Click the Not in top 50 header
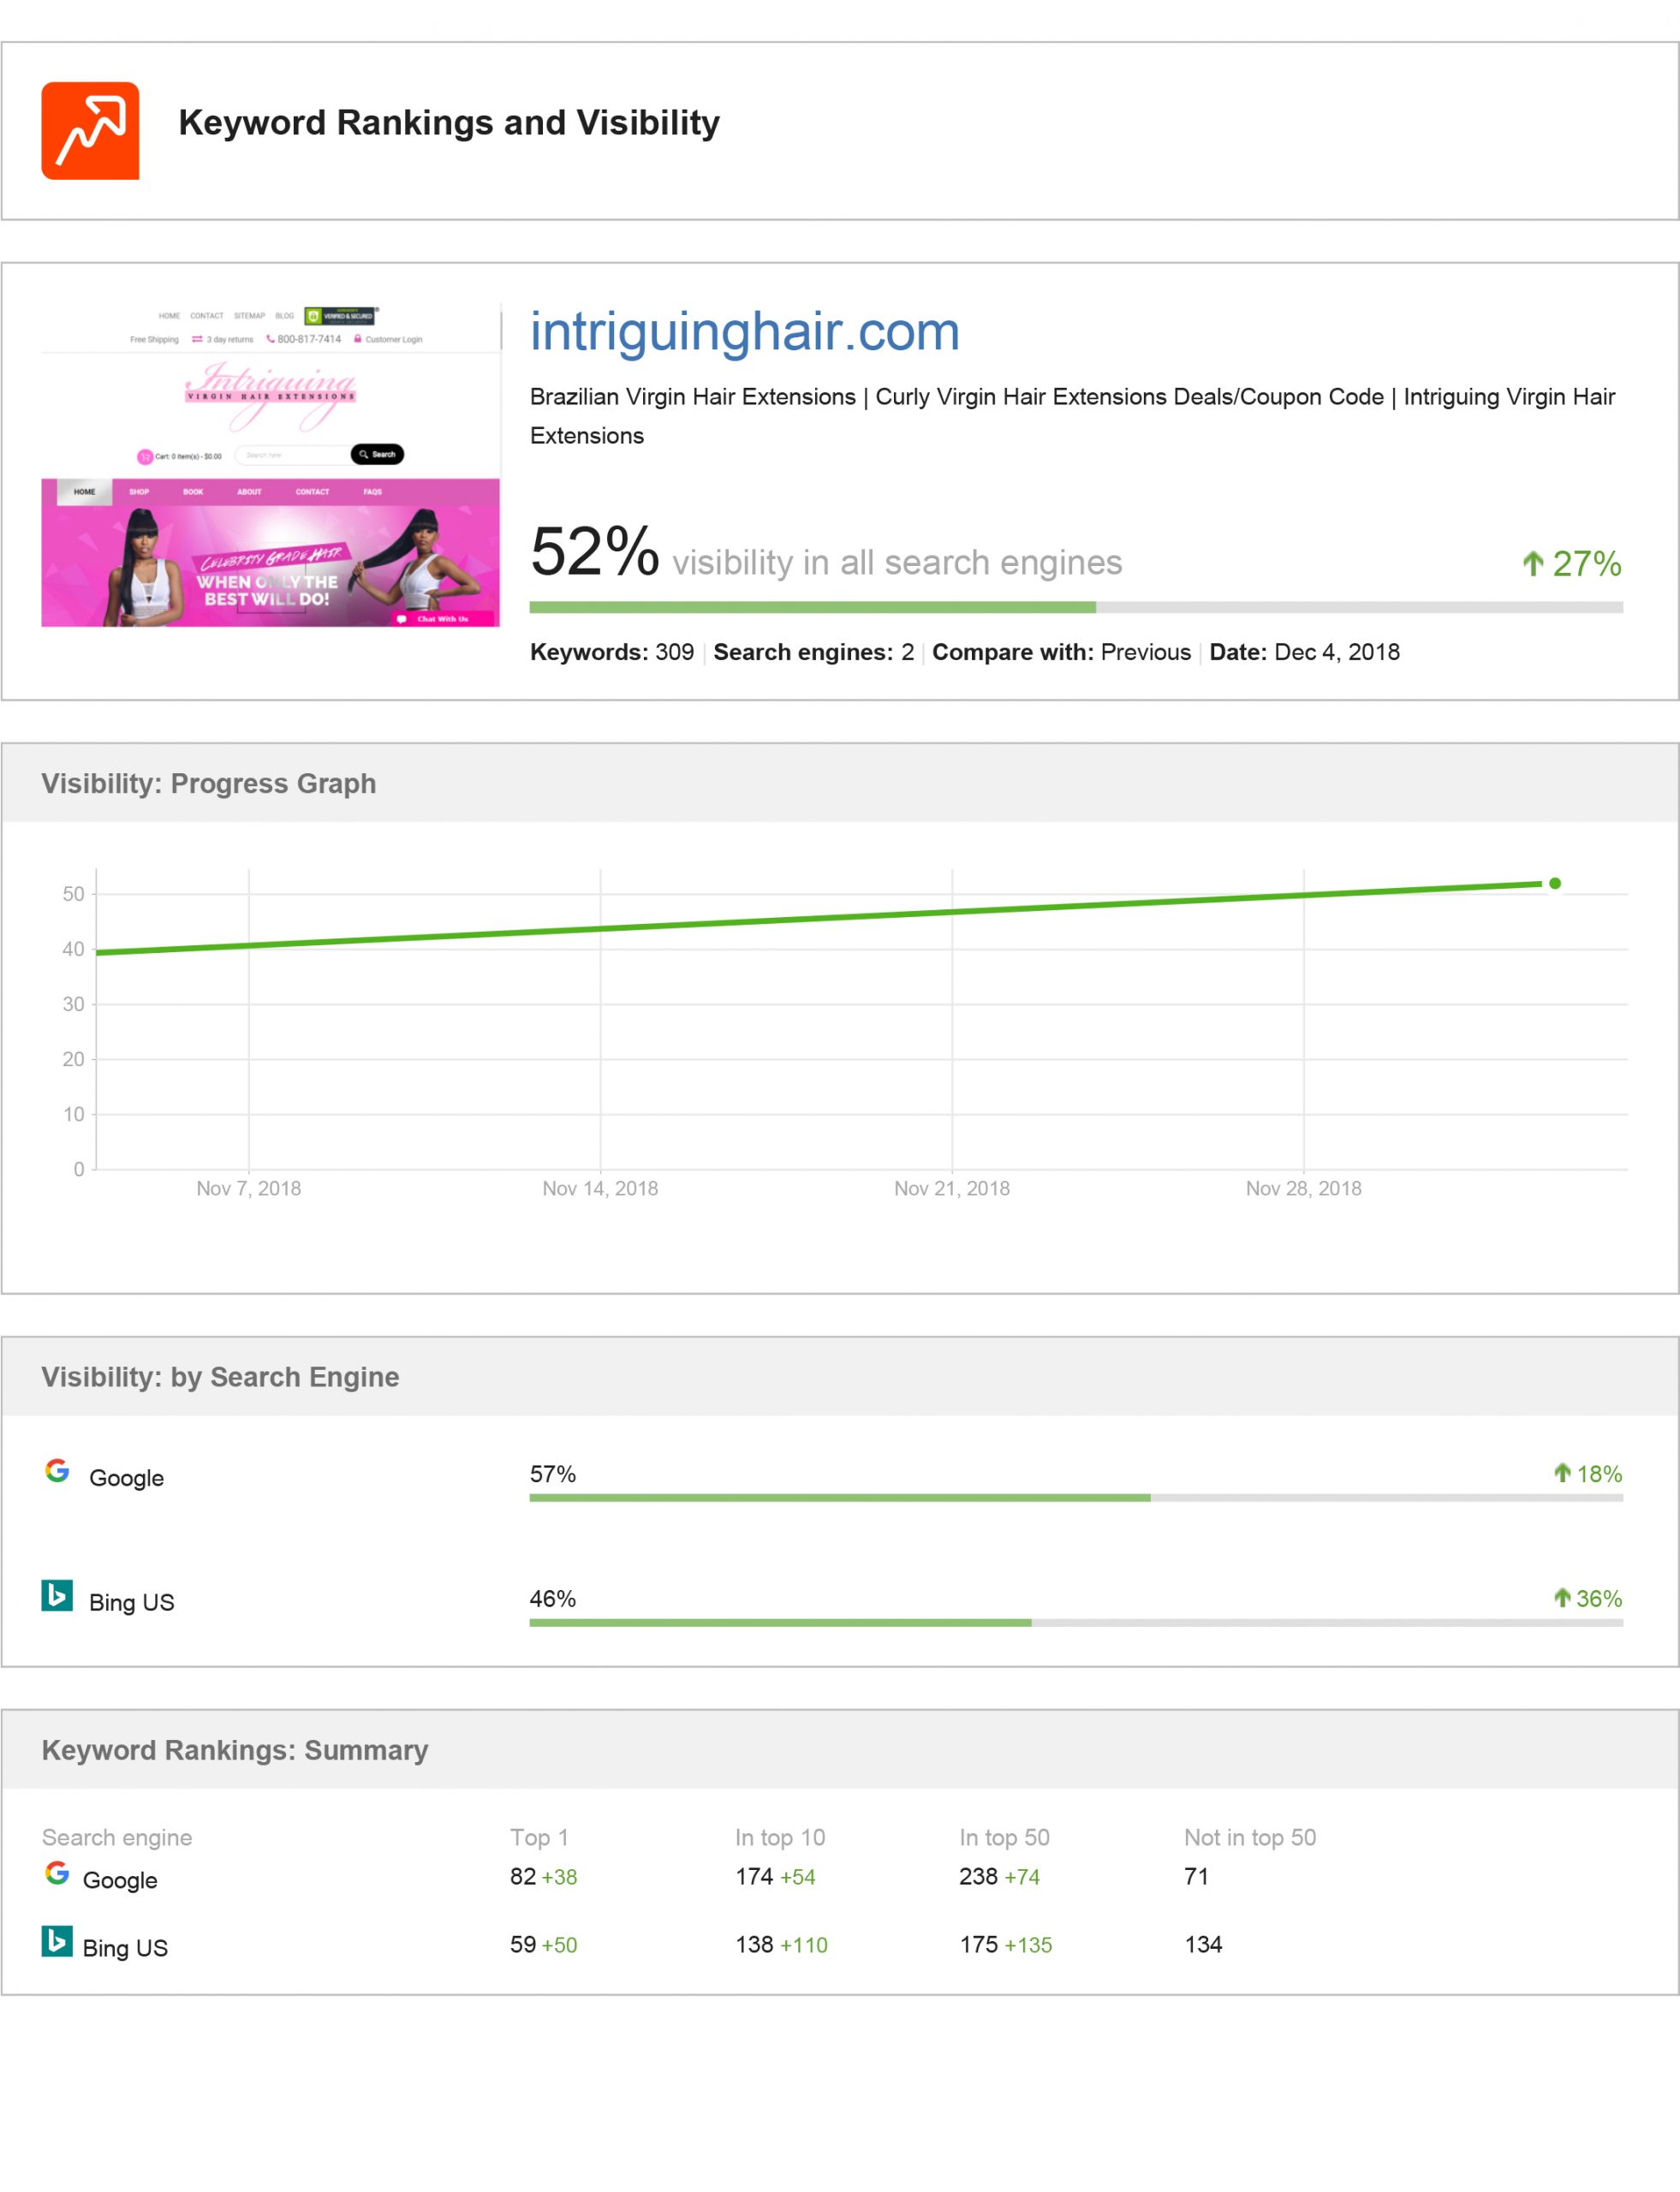The height and width of the screenshot is (2192, 1680). [1250, 1838]
